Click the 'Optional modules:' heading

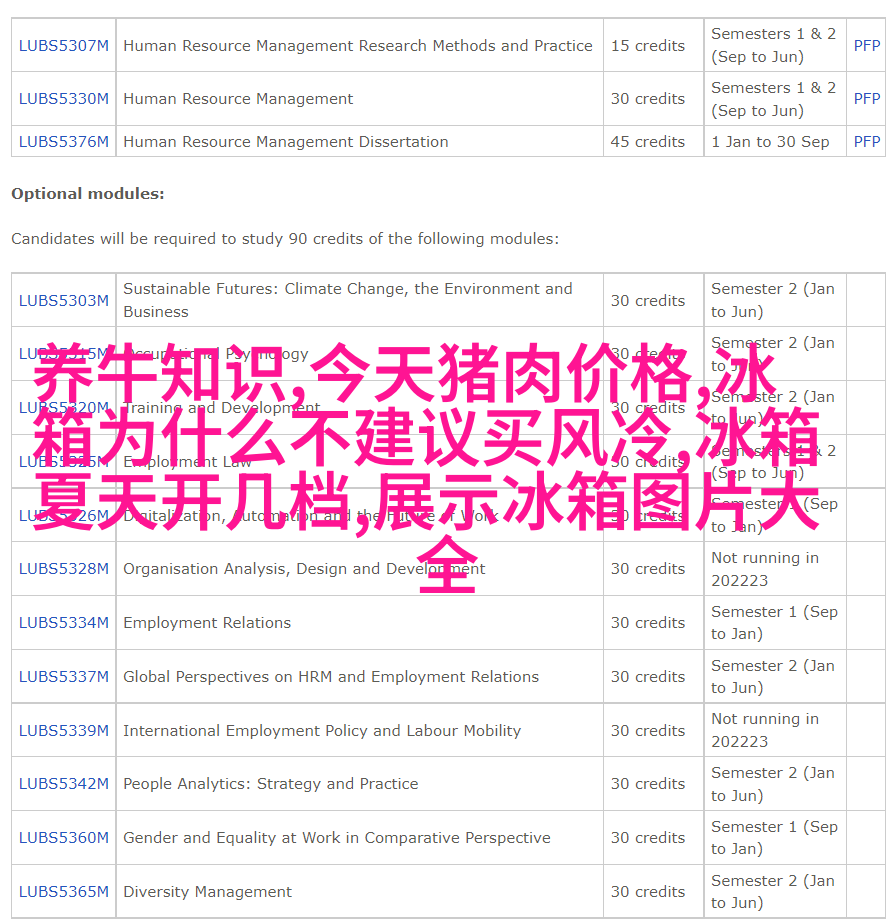click(x=88, y=194)
